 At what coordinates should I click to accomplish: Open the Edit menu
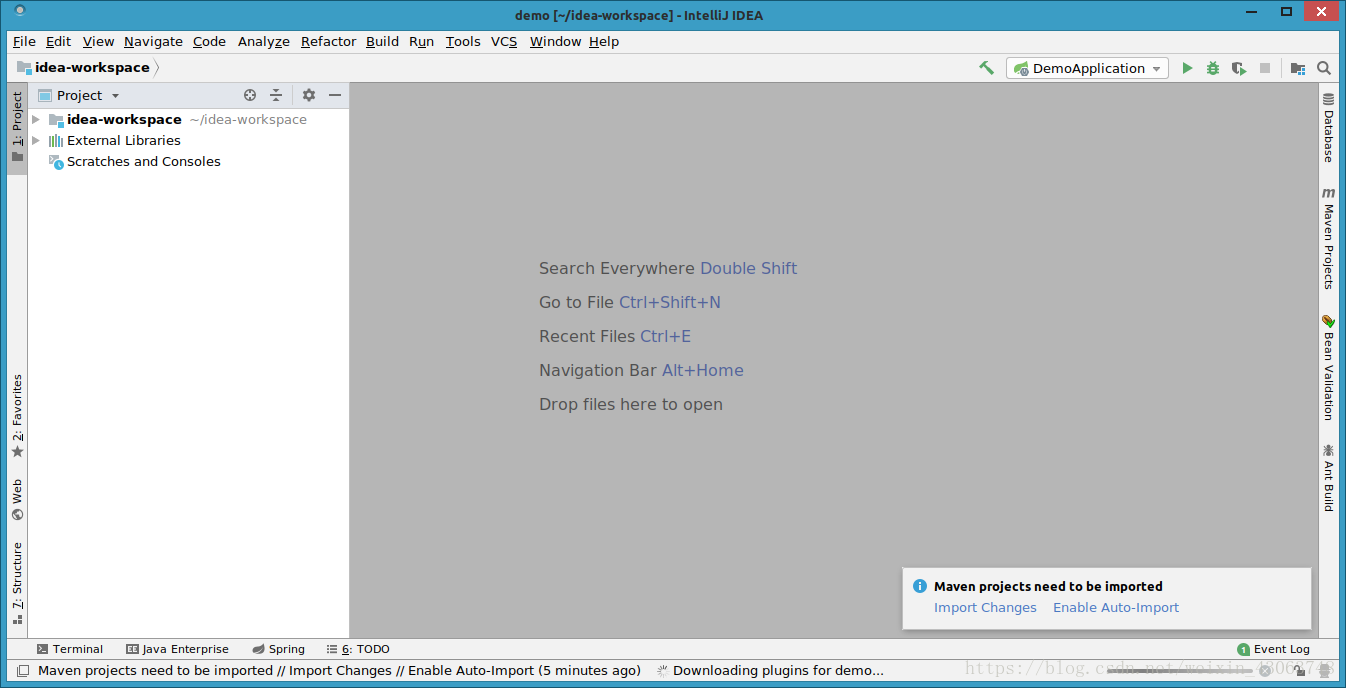(x=59, y=41)
